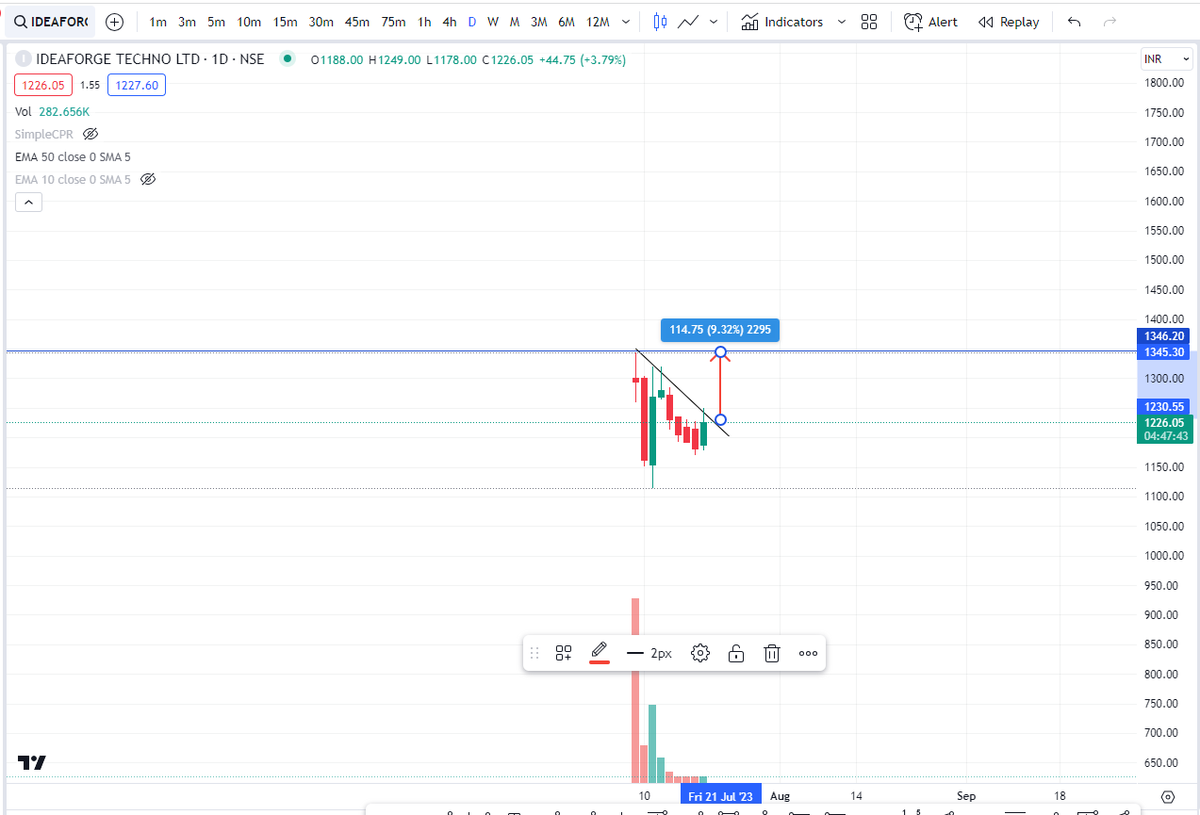Open the Indicators dialog
This screenshot has width=1200, height=815.
tap(783, 22)
